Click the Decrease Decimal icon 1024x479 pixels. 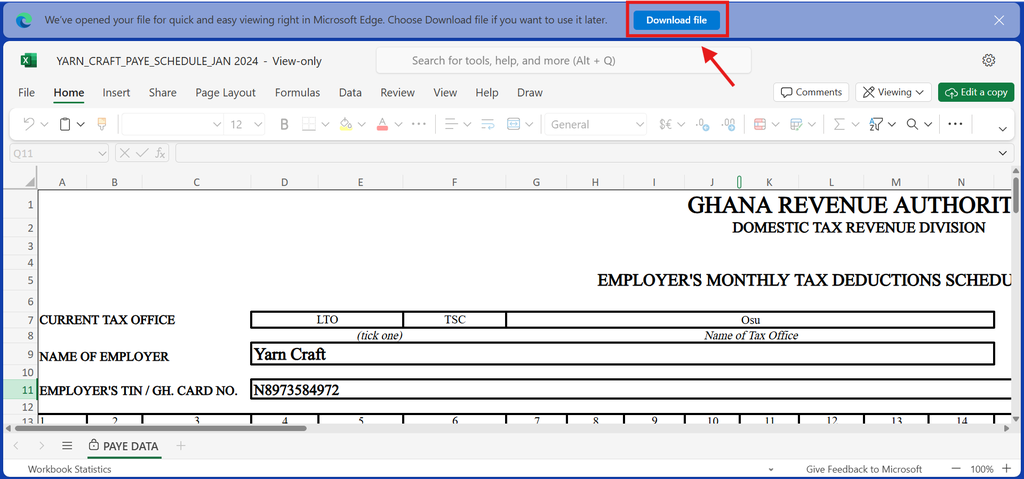(728, 124)
